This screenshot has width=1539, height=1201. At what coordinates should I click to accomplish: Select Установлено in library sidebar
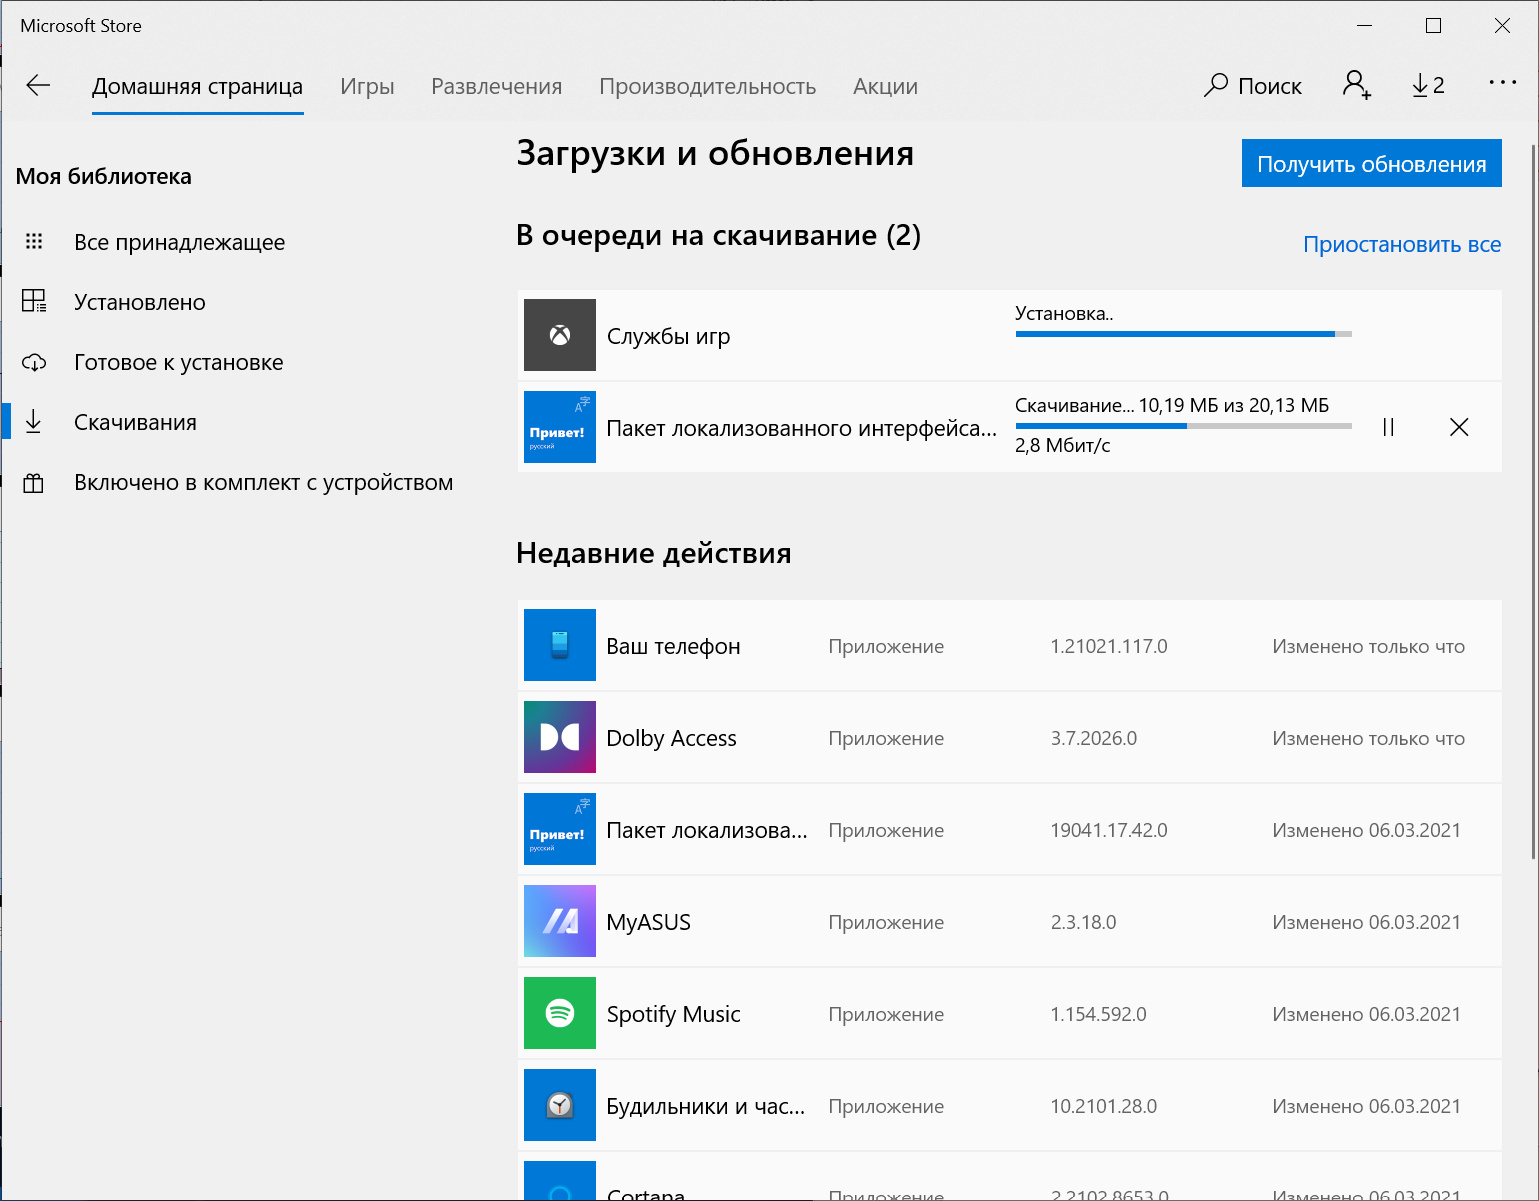click(140, 302)
